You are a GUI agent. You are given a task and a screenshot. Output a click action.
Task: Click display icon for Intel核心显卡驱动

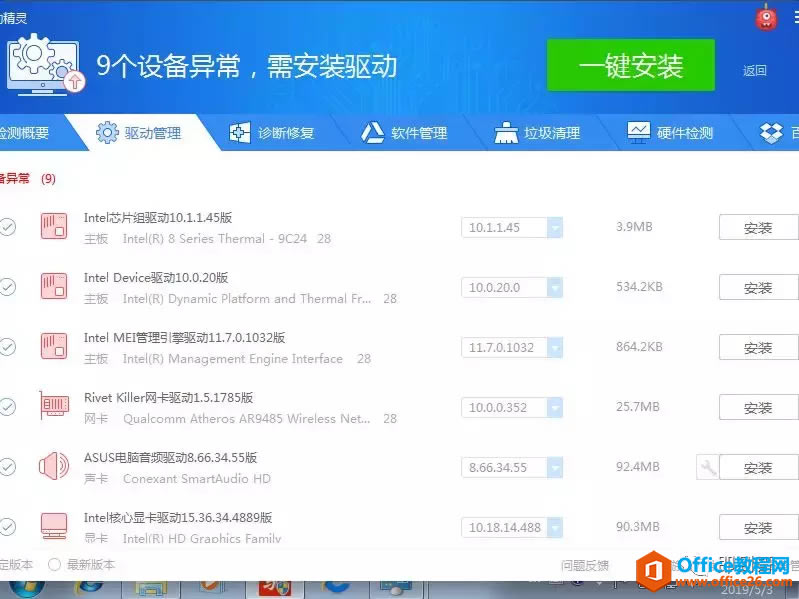tap(54, 526)
